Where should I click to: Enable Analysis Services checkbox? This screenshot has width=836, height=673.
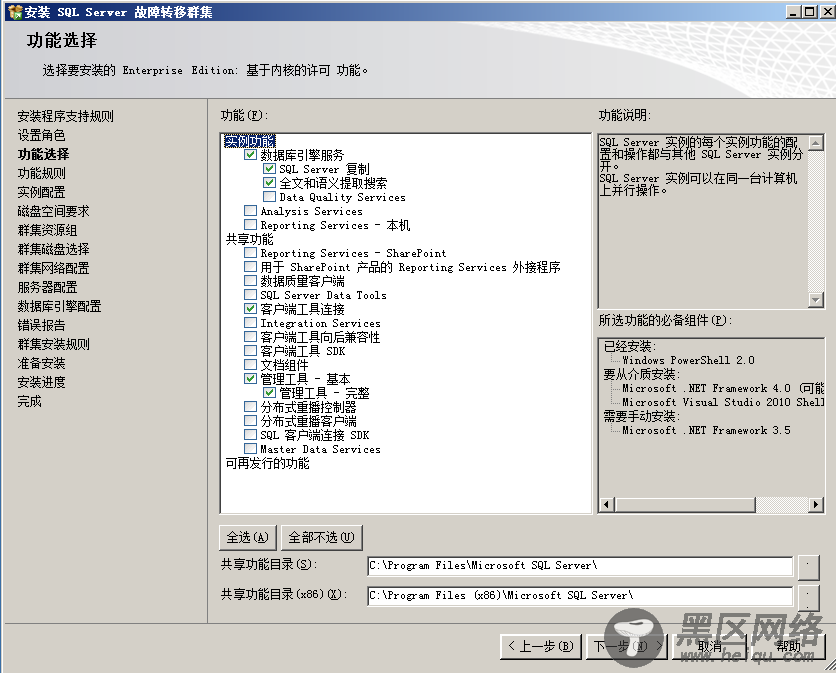click(251, 211)
